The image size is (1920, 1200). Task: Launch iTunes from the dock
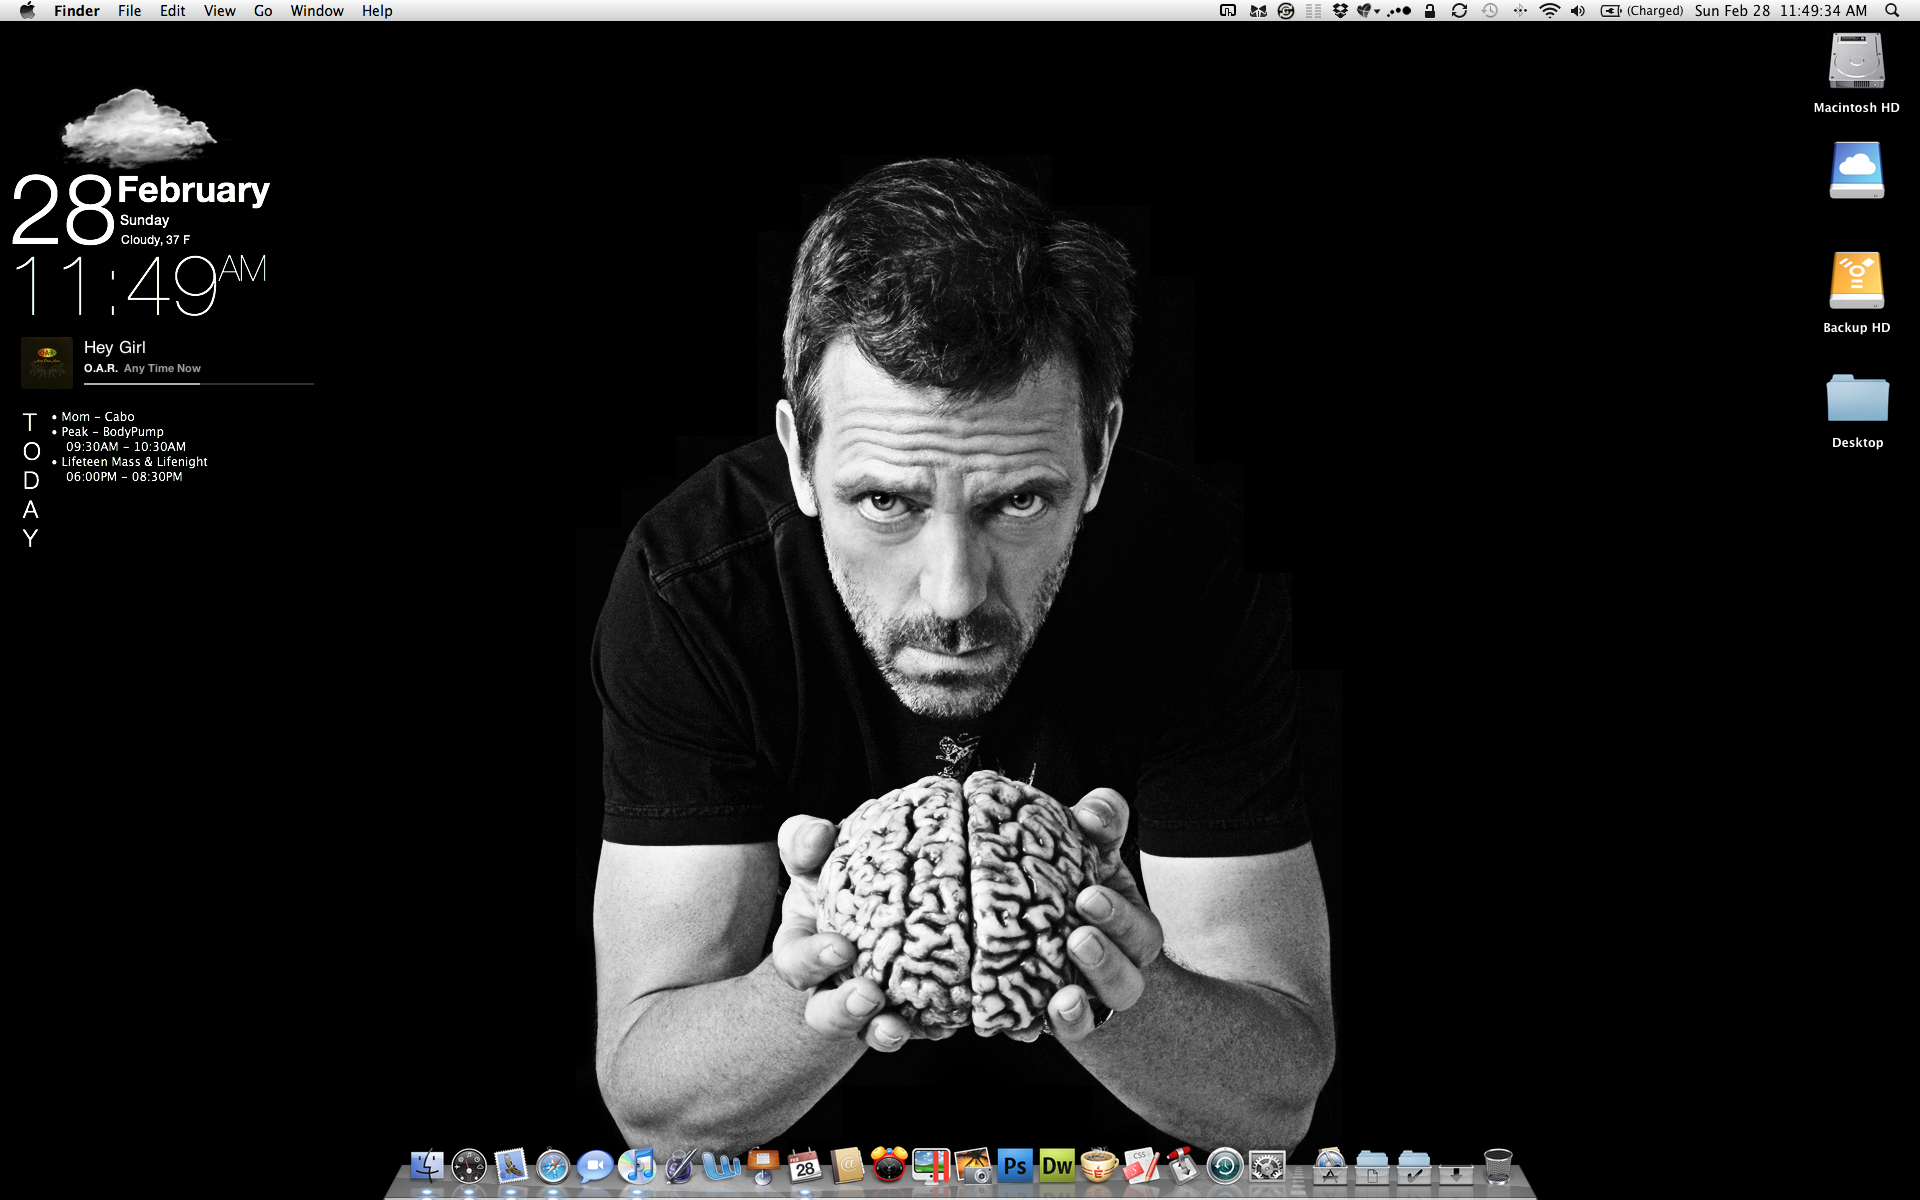[x=636, y=1166]
